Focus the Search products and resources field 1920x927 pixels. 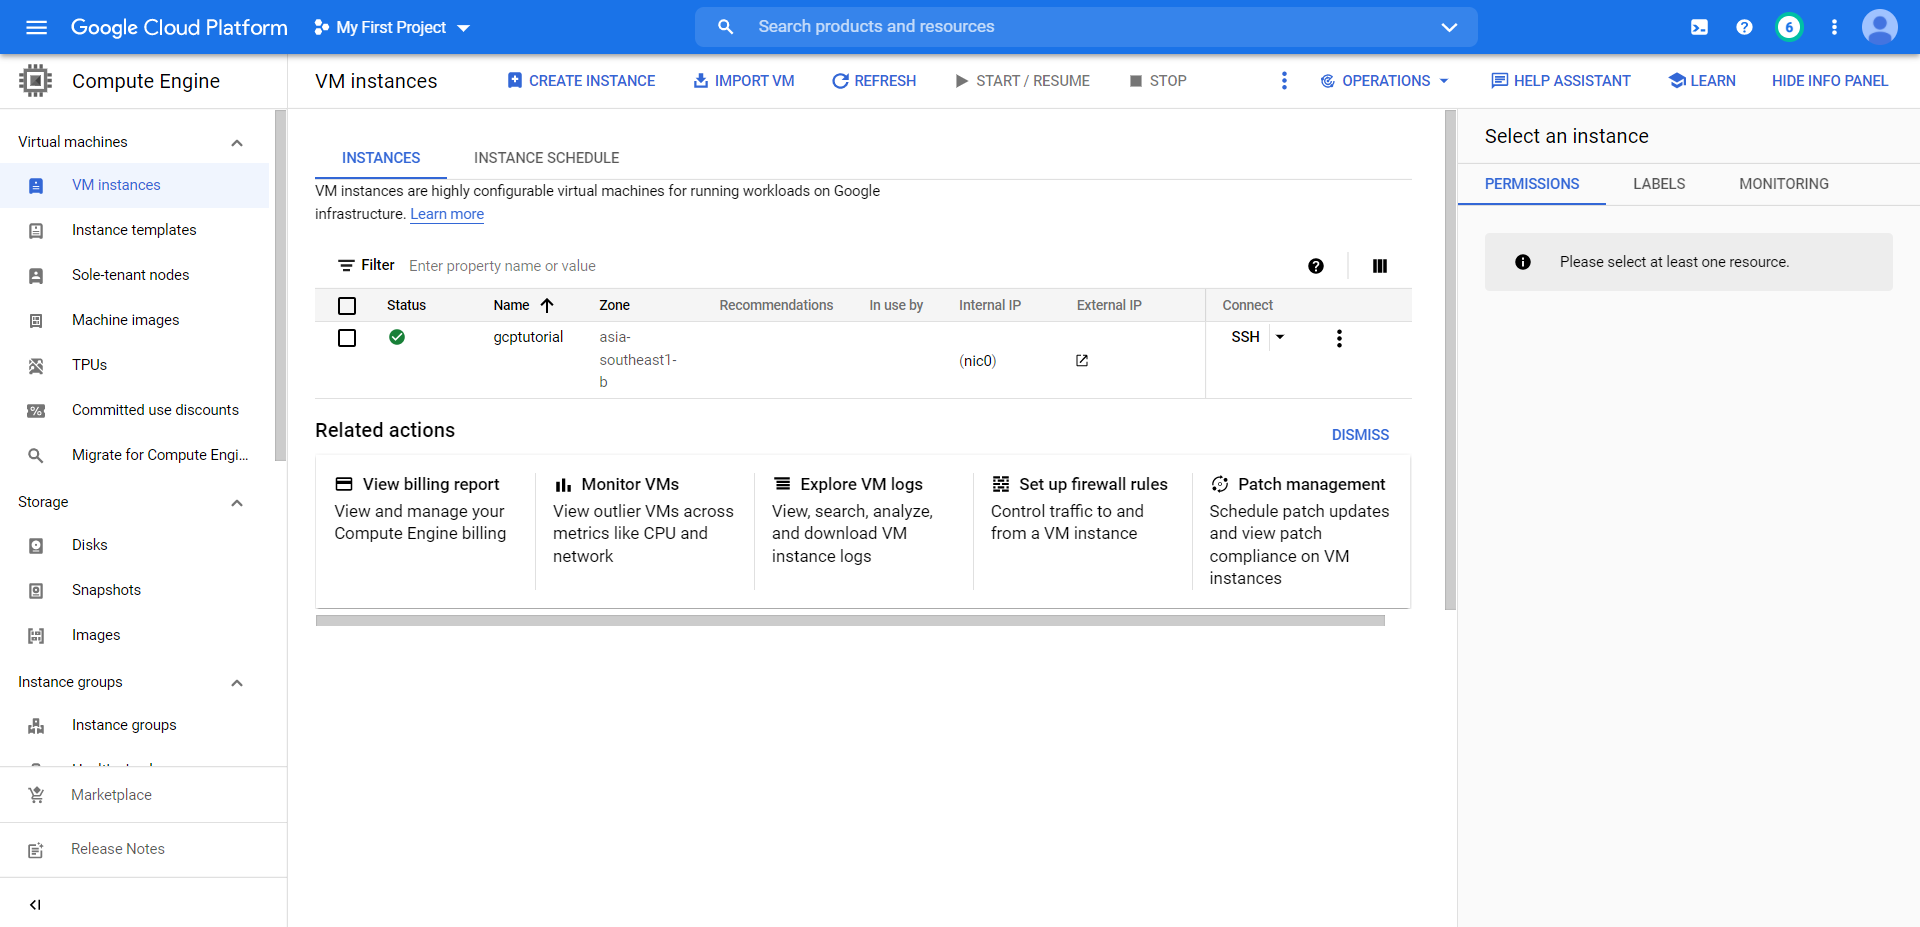(1086, 27)
